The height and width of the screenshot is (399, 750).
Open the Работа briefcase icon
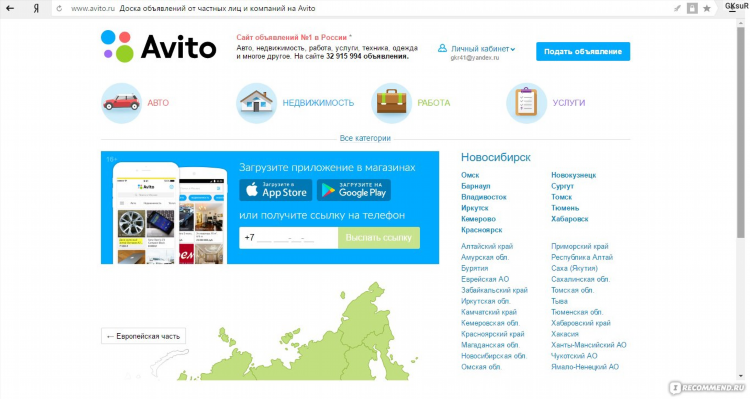pos(391,103)
